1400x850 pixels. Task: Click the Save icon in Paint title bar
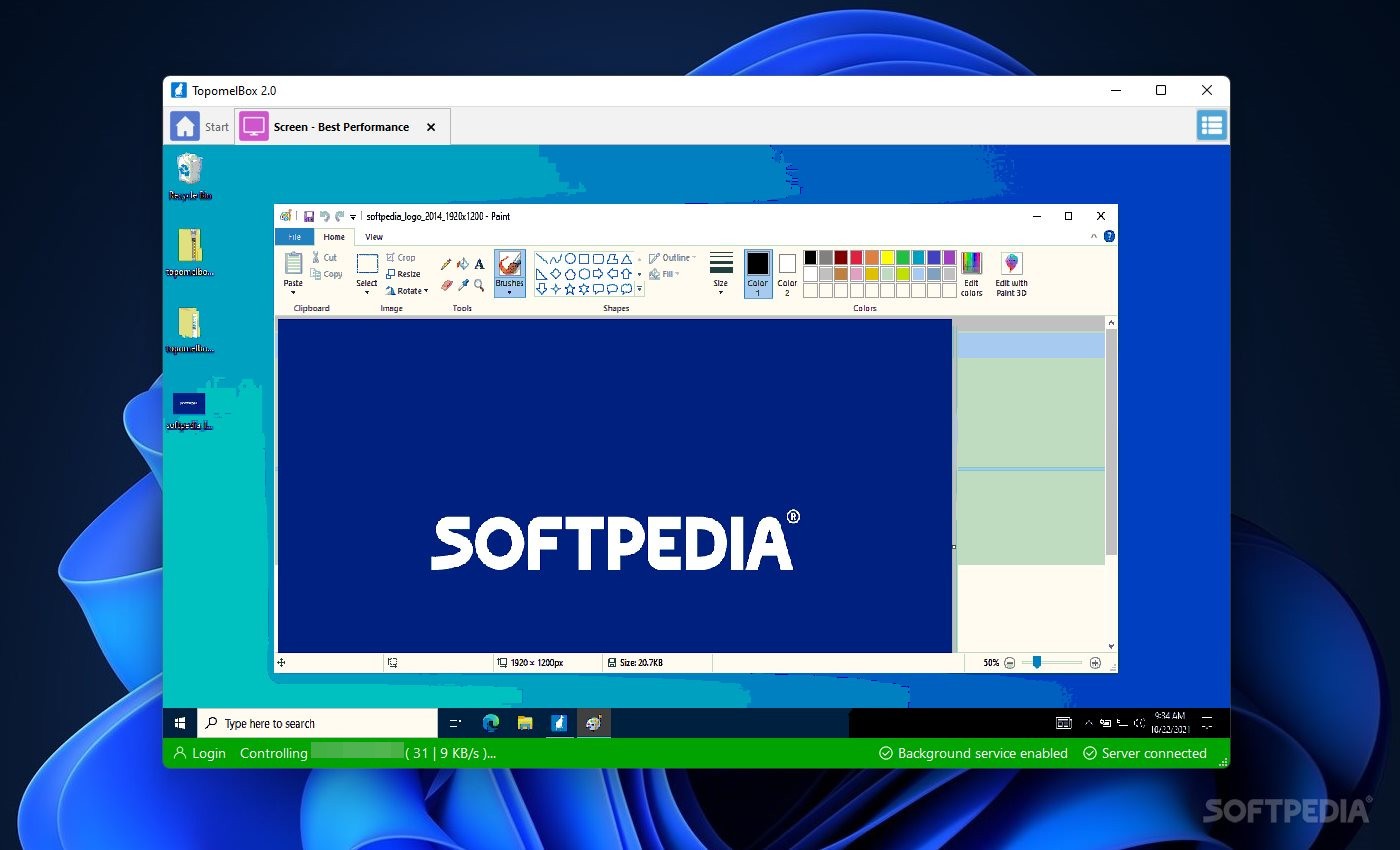[x=309, y=216]
